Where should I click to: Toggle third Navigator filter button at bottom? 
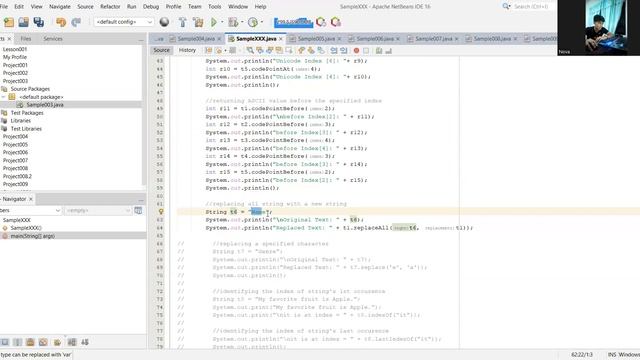pos(30,342)
